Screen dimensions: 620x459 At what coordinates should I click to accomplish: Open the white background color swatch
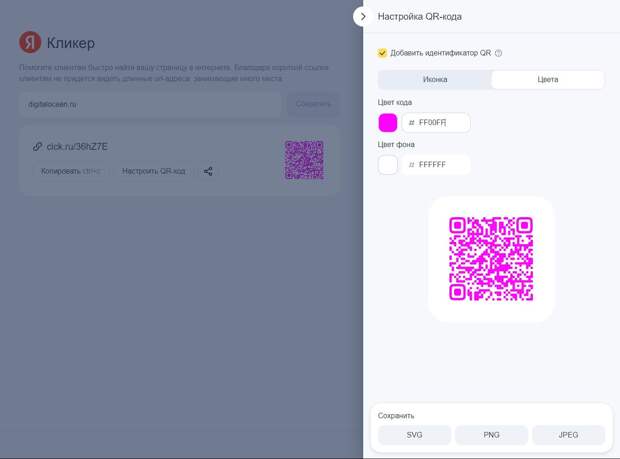tap(388, 165)
